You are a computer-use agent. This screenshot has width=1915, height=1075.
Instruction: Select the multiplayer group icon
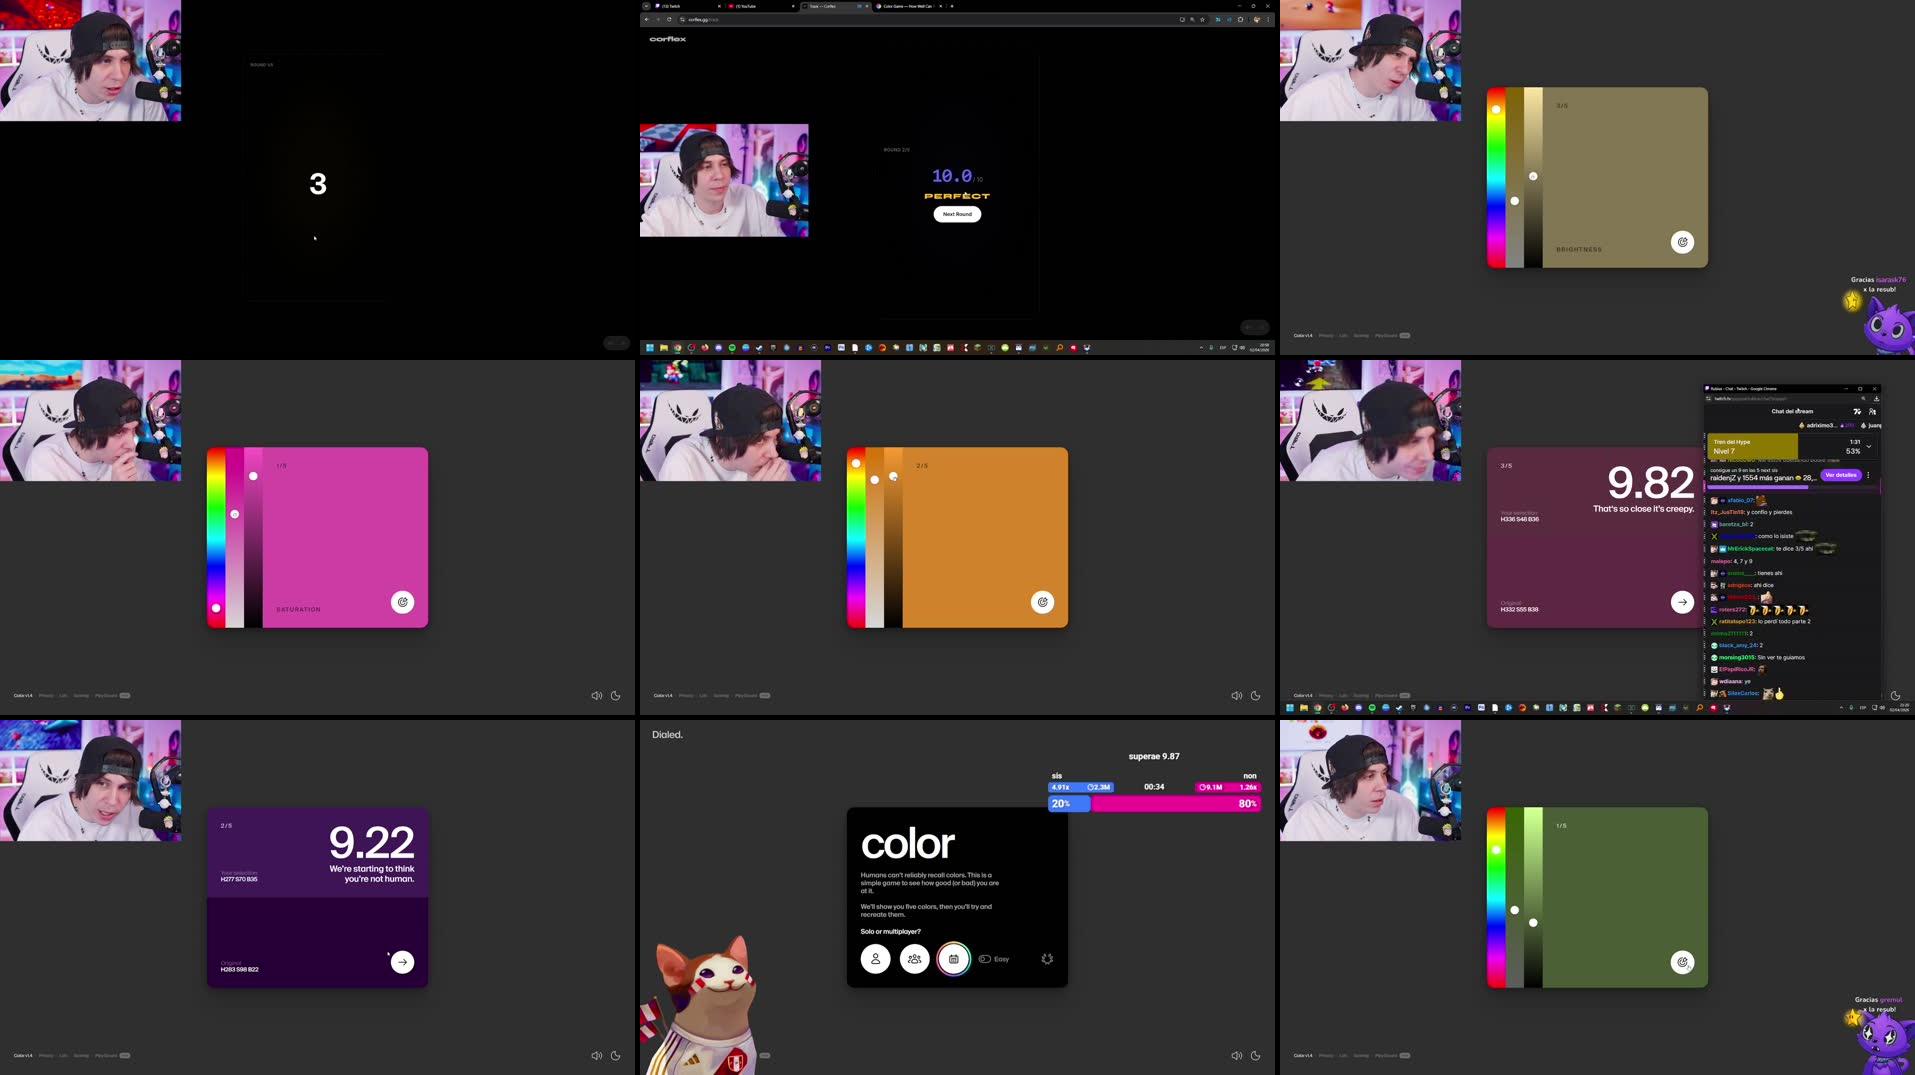coord(914,958)
